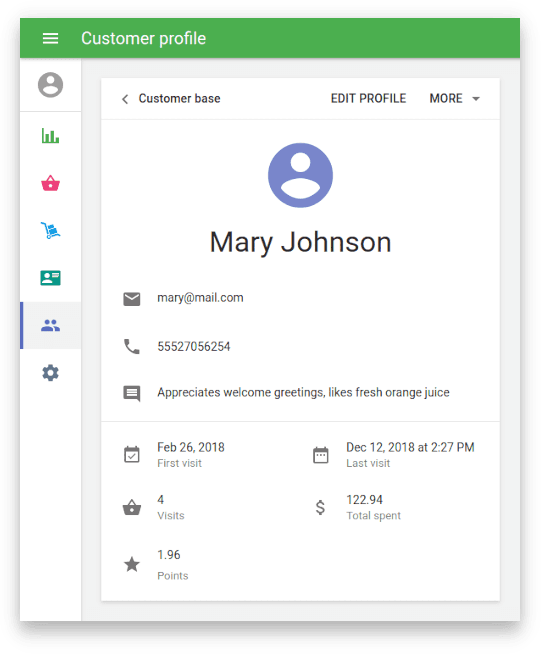This screenshot has height=654, width=541.
Task: Go back using the left chevron arrow
Action: 125,99
